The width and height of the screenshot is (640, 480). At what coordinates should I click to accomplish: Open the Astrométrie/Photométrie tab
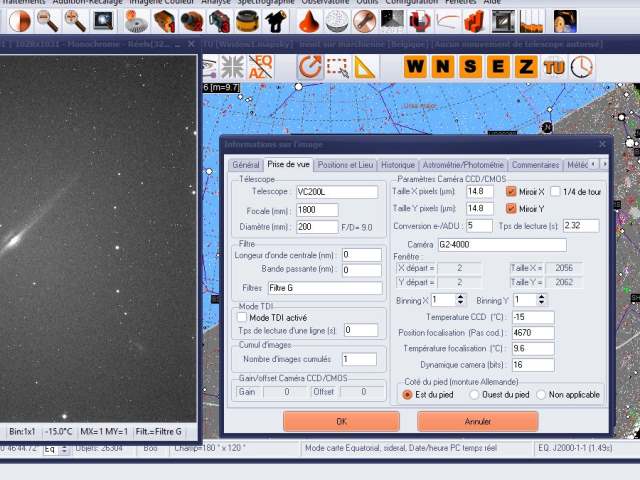tap(463, 165)
